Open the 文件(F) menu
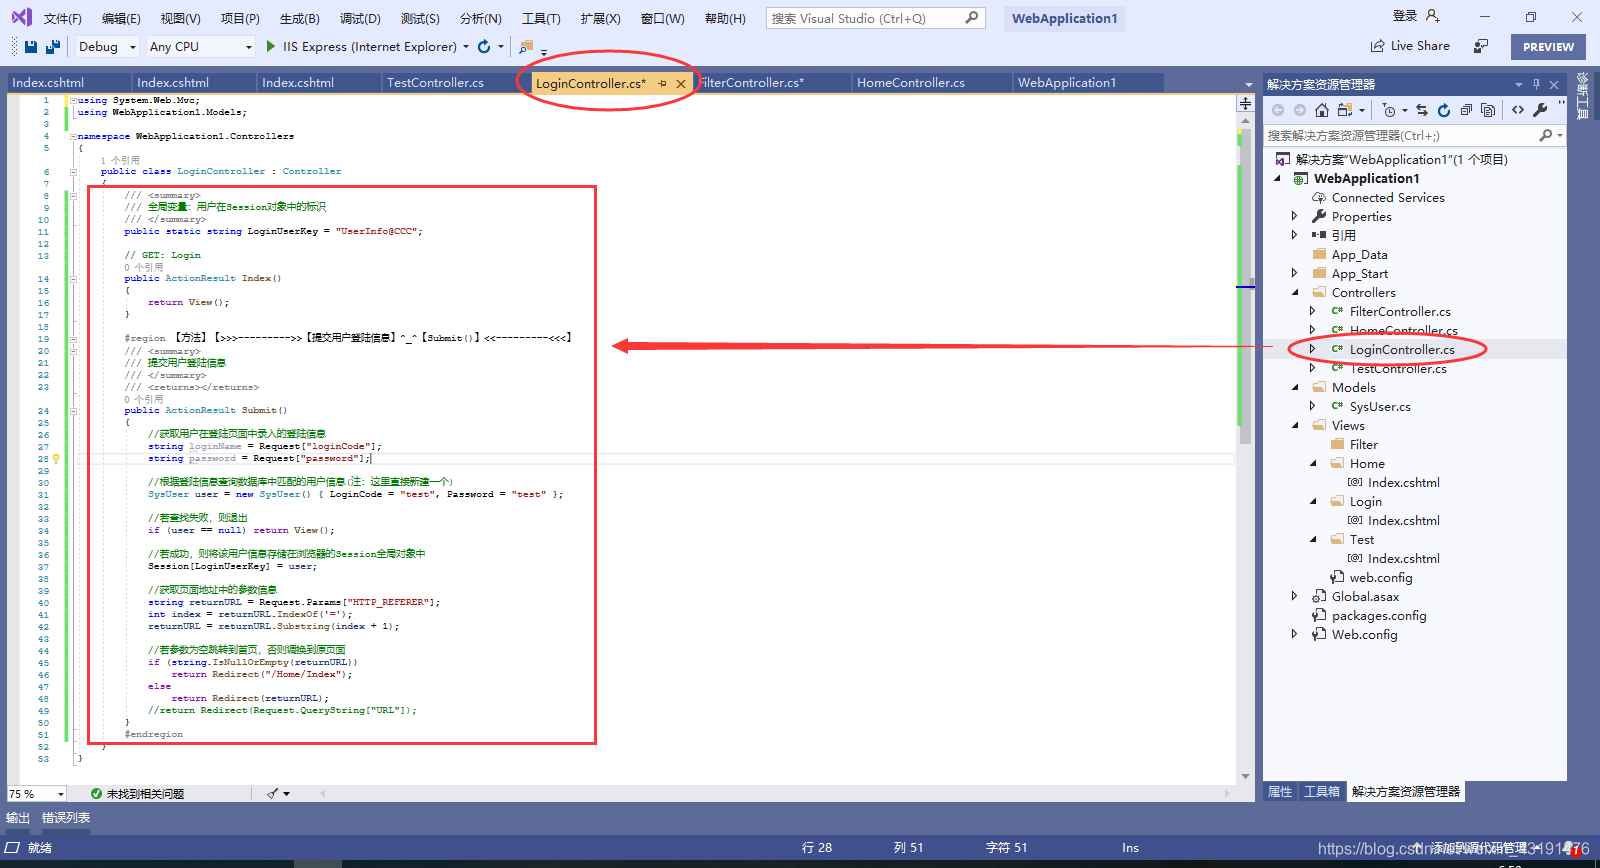Viewport: 1600px width, 868px height. pos(62,18)
